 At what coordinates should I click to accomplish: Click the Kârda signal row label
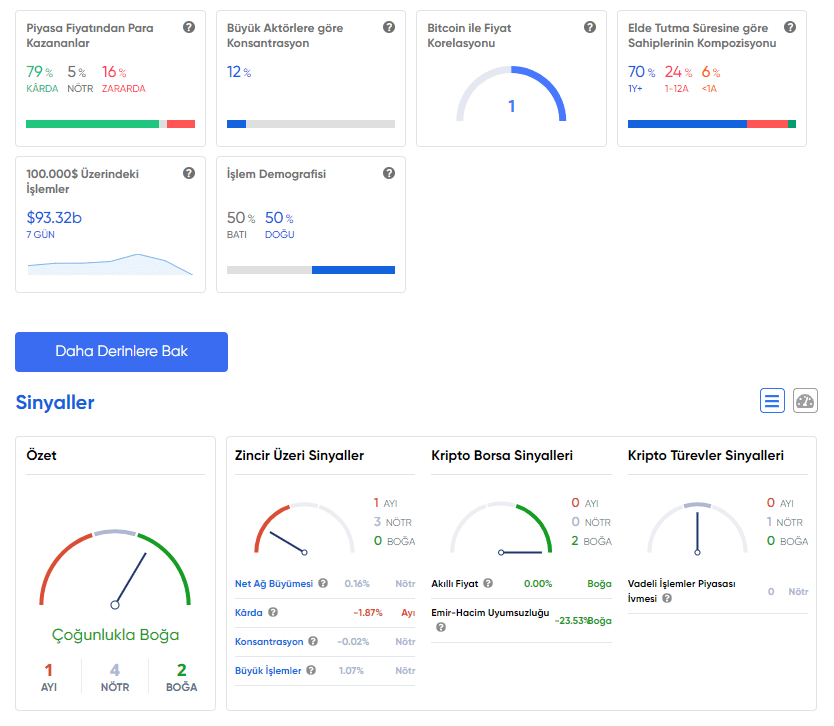tap(248, 612)
